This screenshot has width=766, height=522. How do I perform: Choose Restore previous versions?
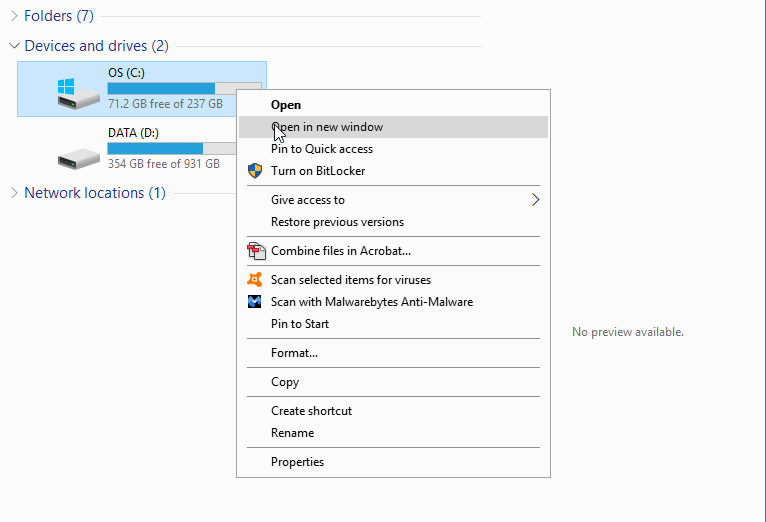[337, 222]
